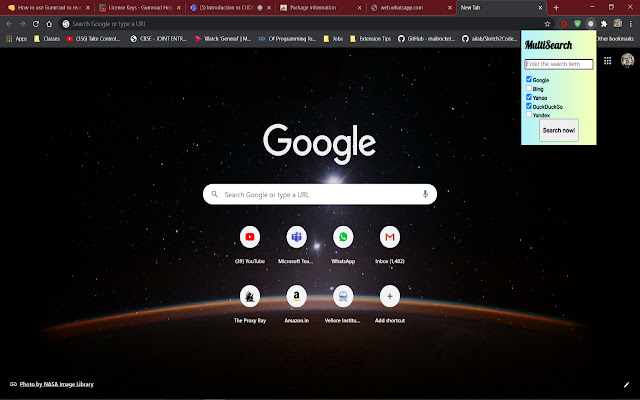
Task: Open the GitHub - mailrocket bookmark
Action: [426, 39]
